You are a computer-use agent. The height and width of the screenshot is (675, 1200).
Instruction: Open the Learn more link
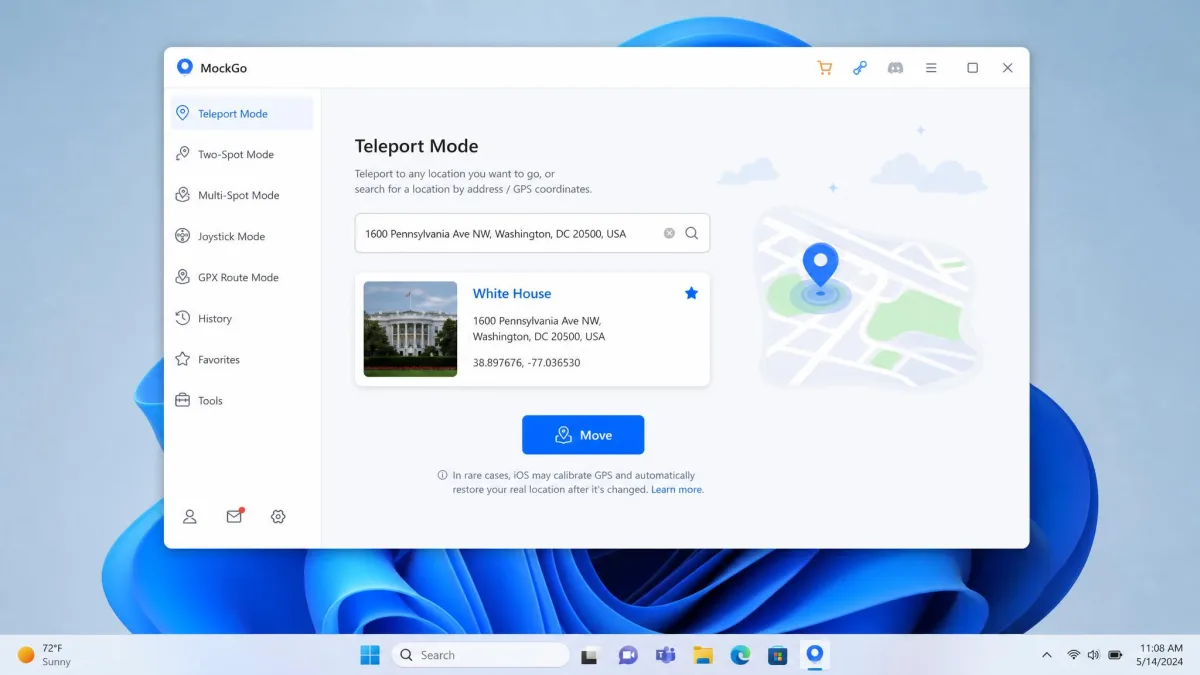pos(677,490)
